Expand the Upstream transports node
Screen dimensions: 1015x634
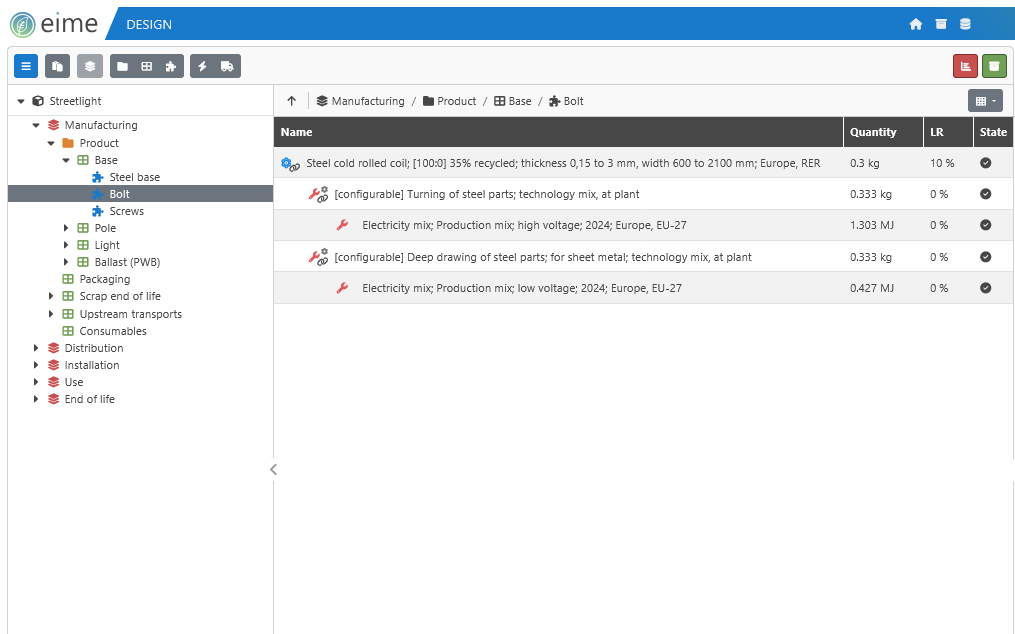tap(50, 314)
